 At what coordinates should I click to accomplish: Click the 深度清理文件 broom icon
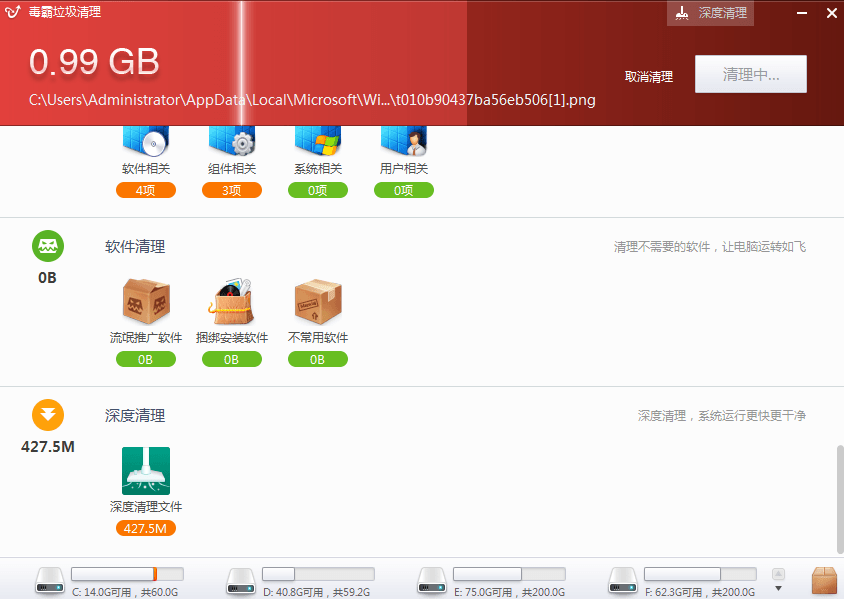(x=146, y=470)
